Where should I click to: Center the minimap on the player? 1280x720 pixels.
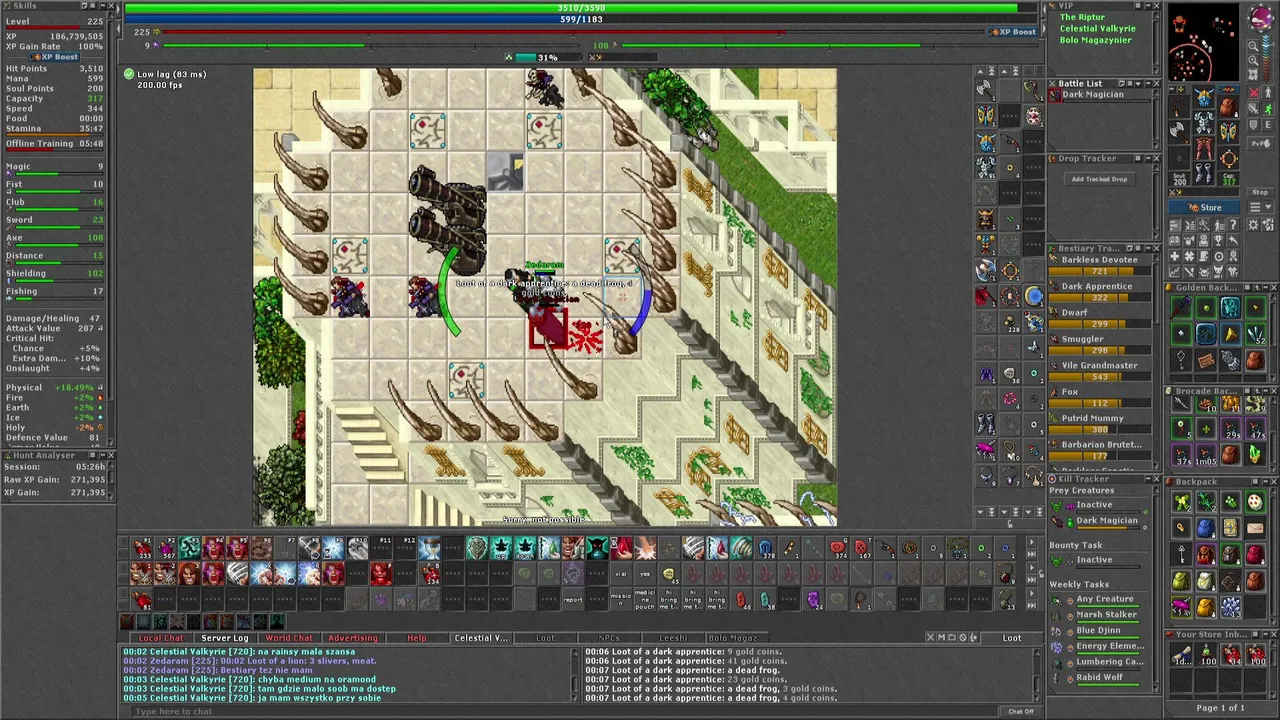(x=1253, y=74)
